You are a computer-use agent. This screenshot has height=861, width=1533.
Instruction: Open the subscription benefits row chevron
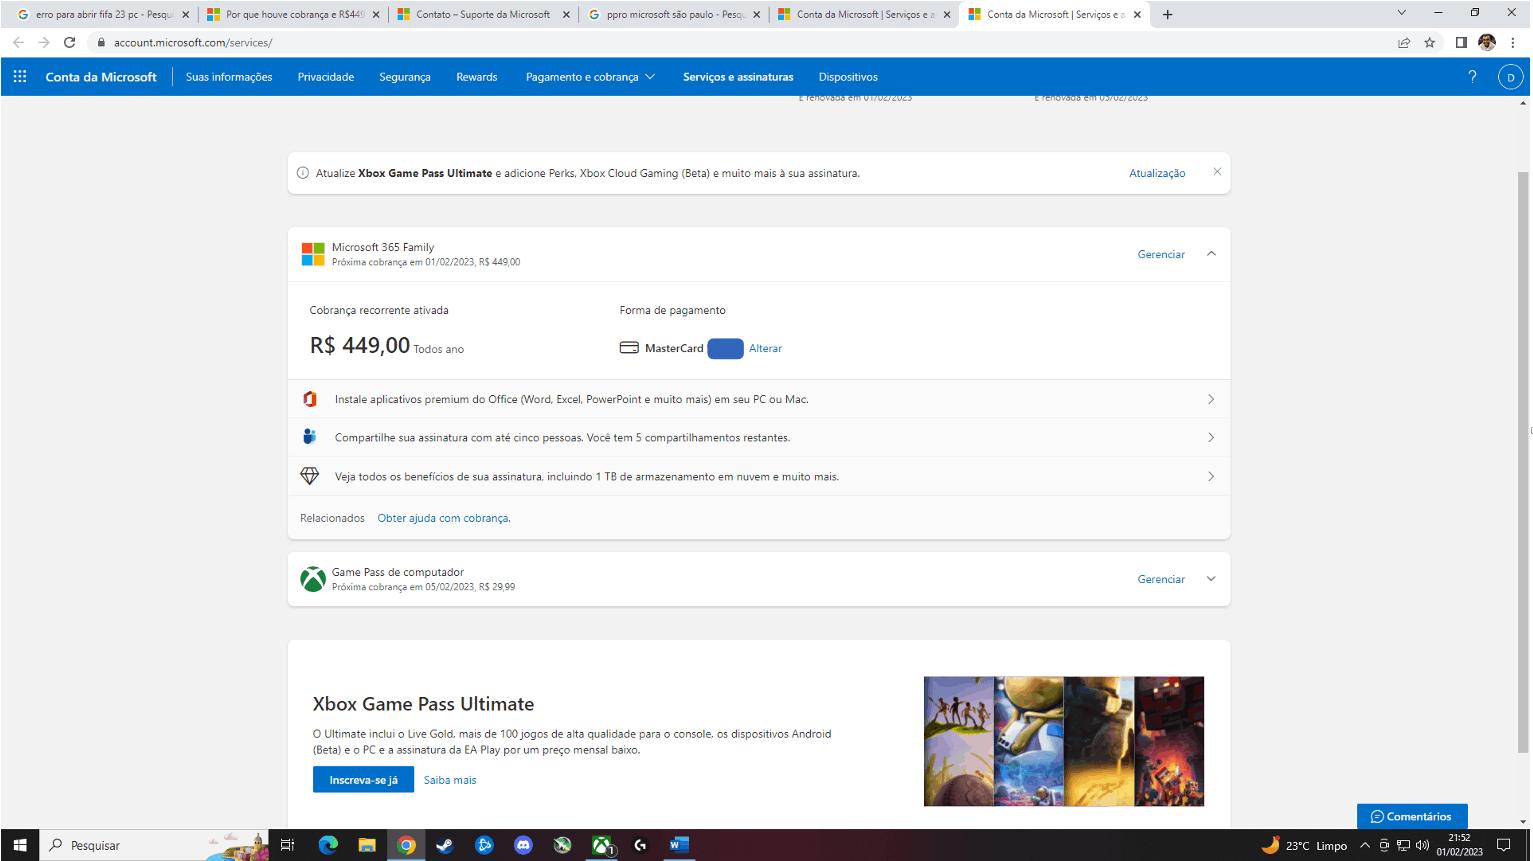[1211, 476]
